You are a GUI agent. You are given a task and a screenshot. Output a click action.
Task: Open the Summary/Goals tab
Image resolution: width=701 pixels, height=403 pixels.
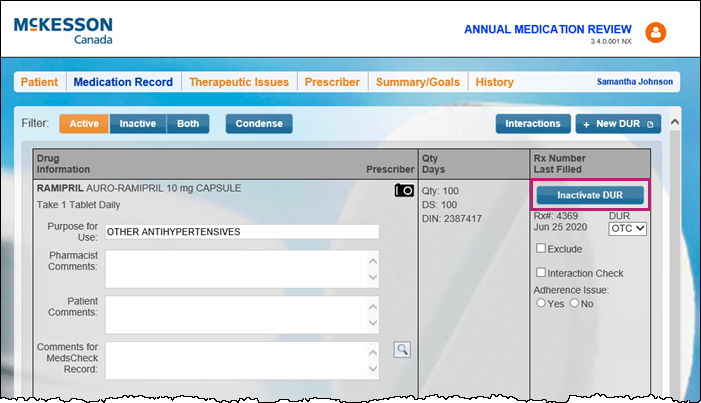(417, 82)
